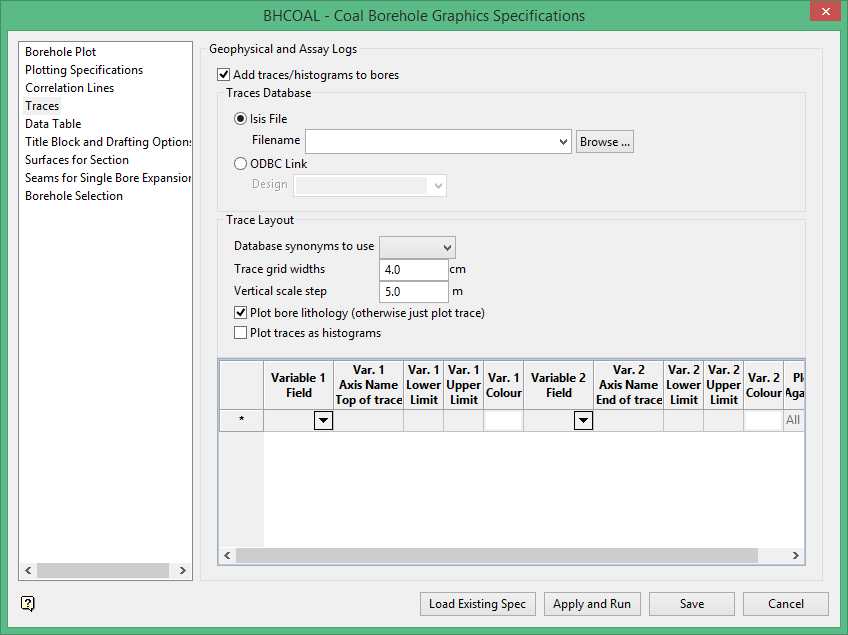Screen dimensions: 848x635
Task: Expand Database synonyms to use dropdown
Action: [445, 247]
